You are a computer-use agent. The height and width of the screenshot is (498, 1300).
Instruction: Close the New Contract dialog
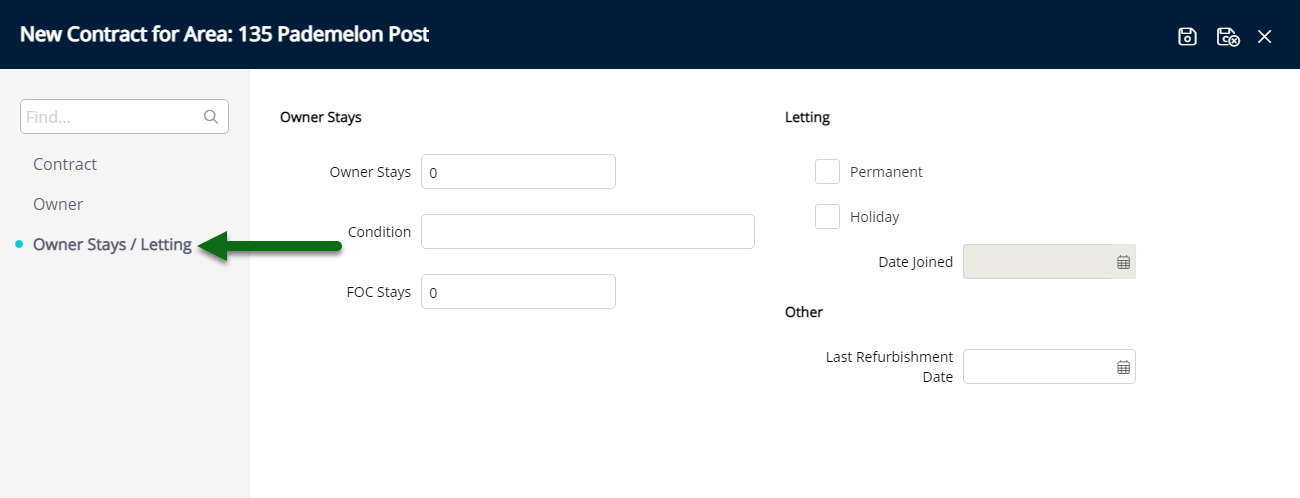click(1265, 37)
